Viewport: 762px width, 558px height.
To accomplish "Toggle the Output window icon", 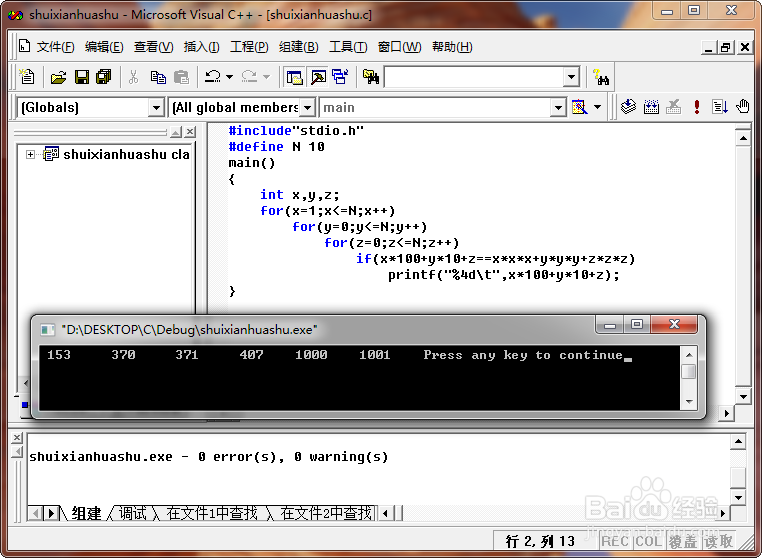I will point(318,77).
